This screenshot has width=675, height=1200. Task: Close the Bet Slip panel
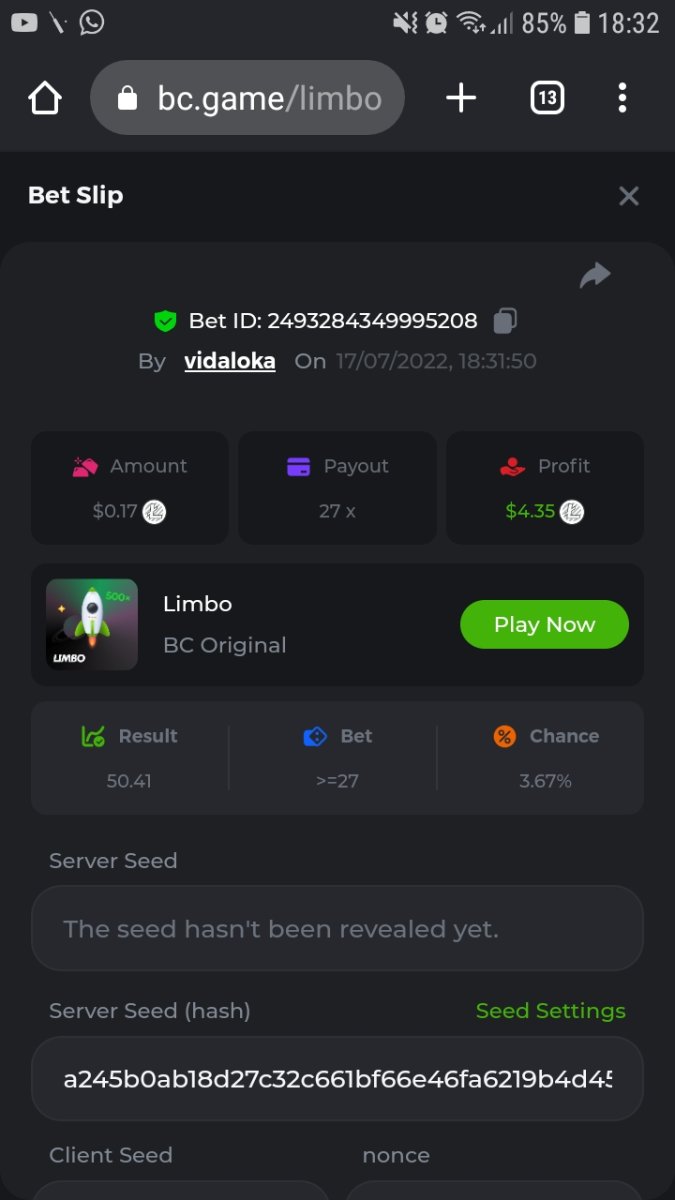coord(628,196)
